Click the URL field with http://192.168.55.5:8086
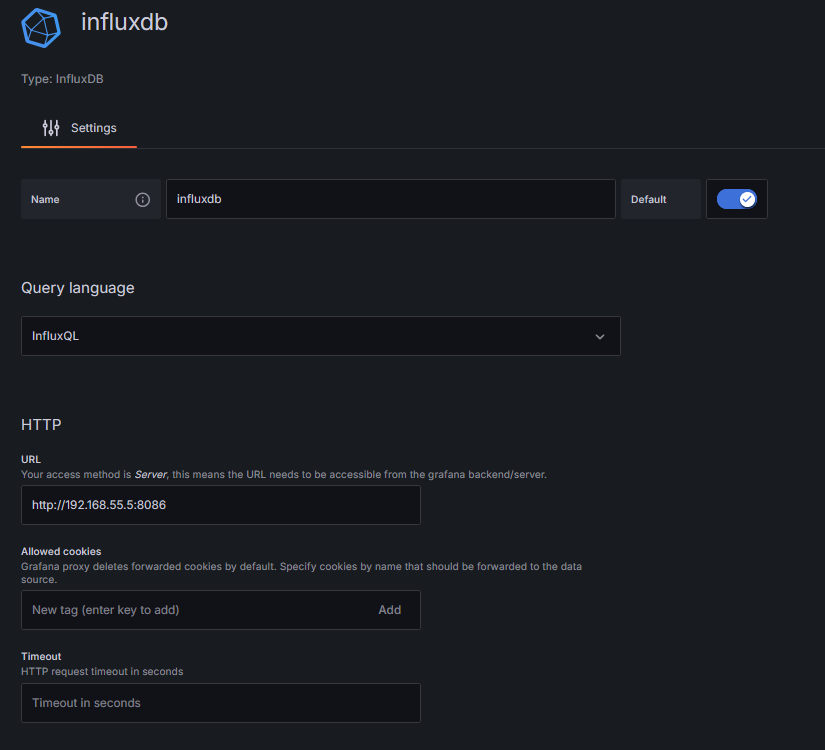Screen dimensions: 825x750 point(220,505)
